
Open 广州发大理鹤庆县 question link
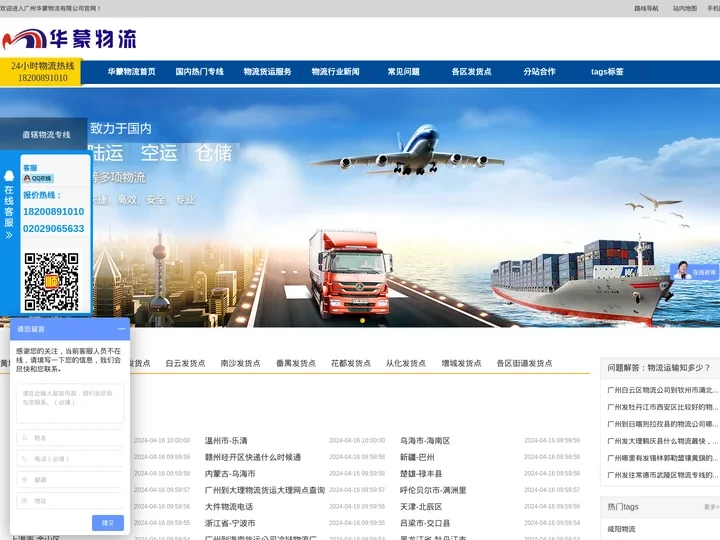[x=663, y=441]
